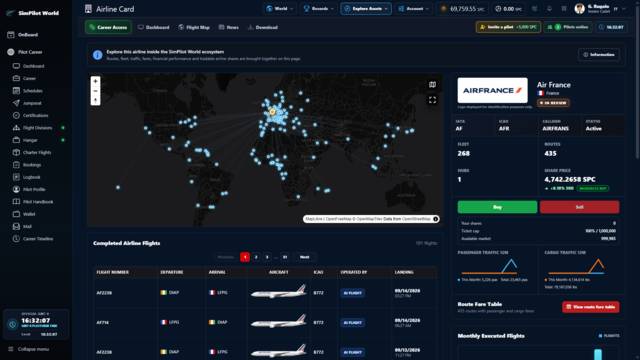Screen dimensions: 640x360
Task: Open the user profile dropdown
Action: [x=600, y=9]
